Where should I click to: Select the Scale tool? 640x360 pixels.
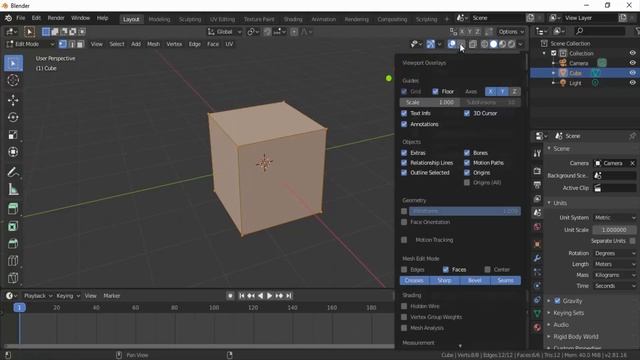(13, 135)
